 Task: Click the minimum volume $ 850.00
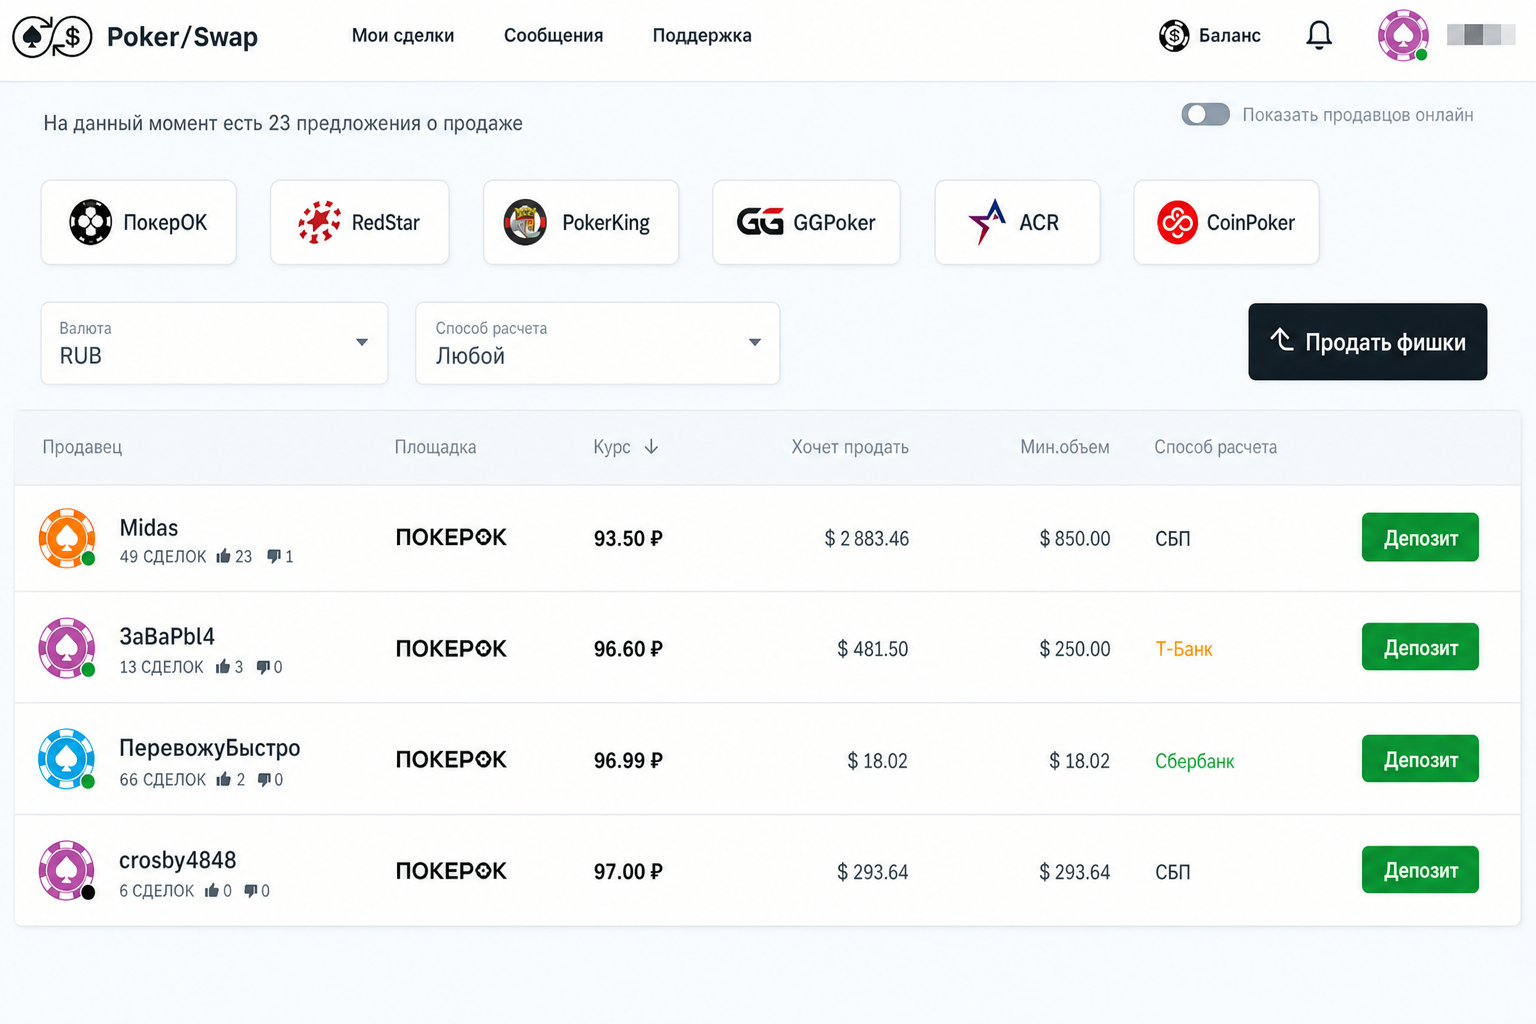1075,539
